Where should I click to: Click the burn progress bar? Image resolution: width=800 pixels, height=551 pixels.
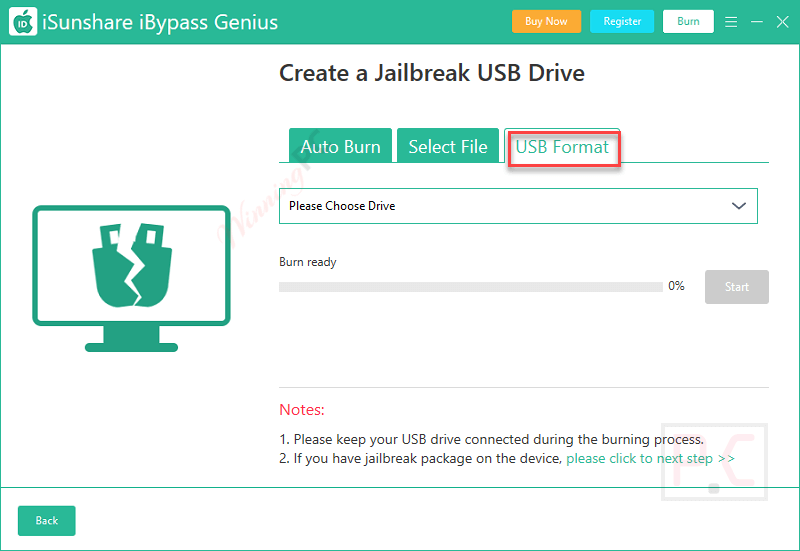click(471, 287)
